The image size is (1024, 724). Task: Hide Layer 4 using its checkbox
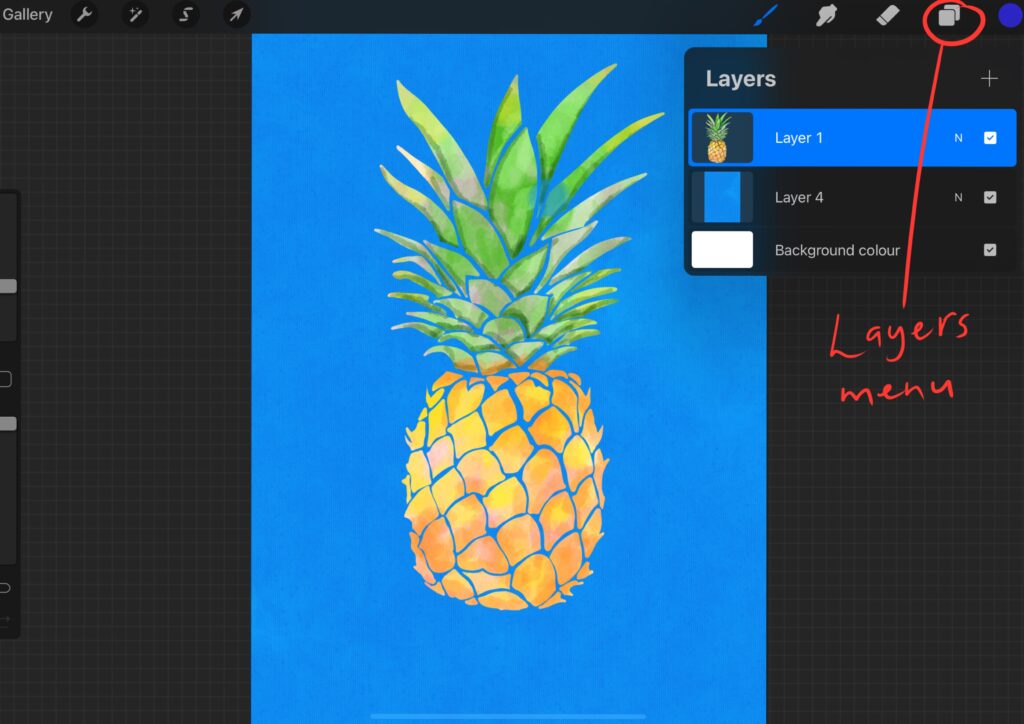[x=991, y=196]
